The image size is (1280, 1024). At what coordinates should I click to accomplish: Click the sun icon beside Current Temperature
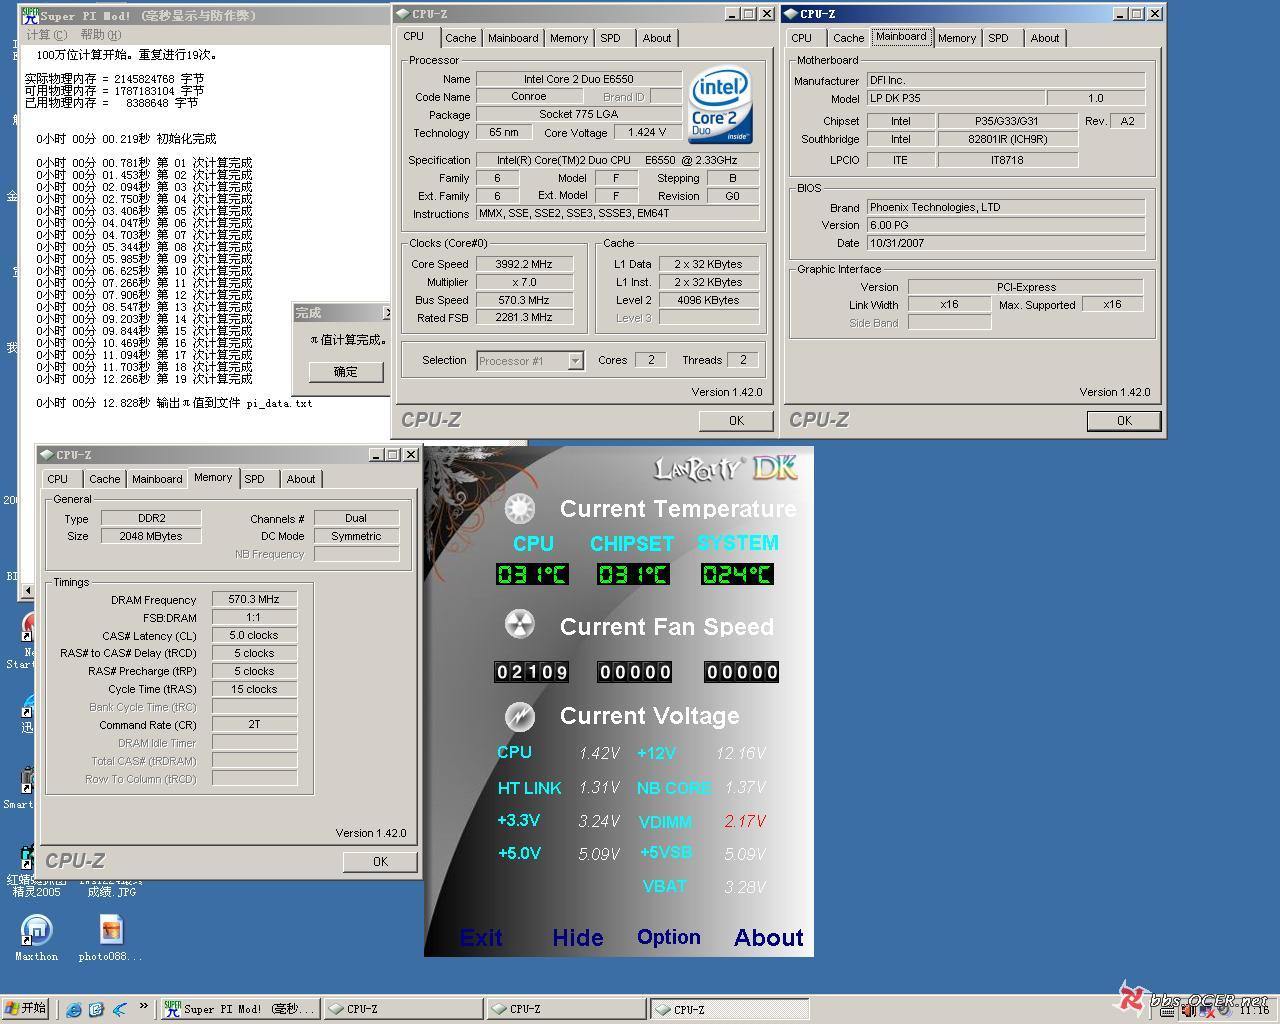(519, 508)
